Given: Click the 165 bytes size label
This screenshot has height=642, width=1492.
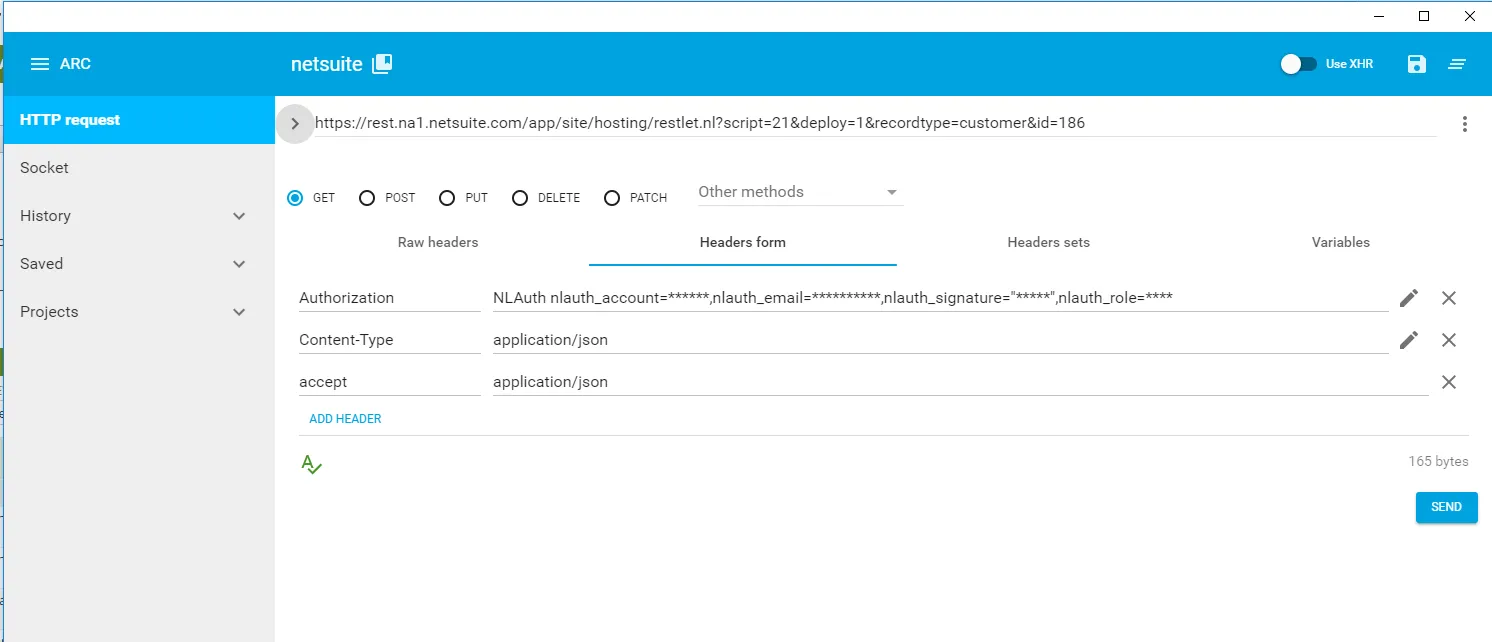Looking at the screenshot, I should pyautogui.click(x=1438, y=462).
